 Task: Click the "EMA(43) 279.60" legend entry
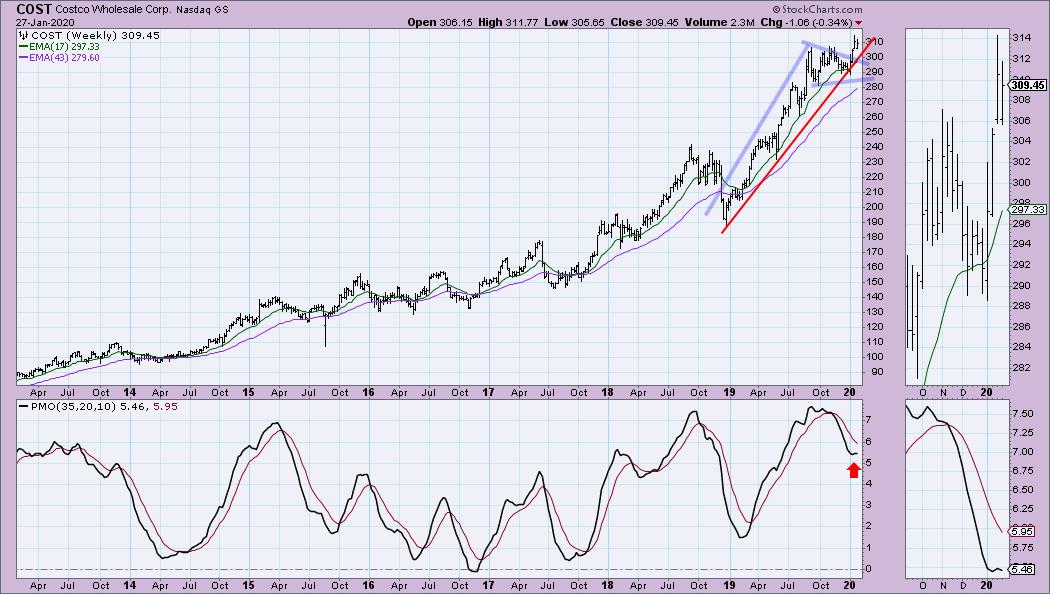(x=64, y=58)
